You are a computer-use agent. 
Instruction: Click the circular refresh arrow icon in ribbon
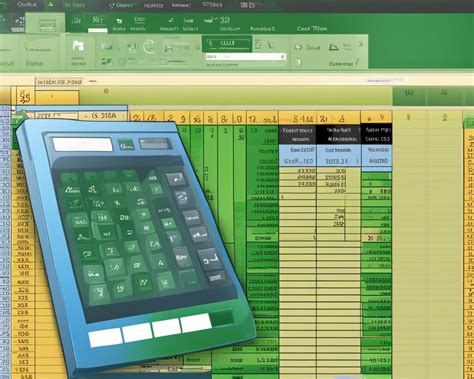(x=148, y=46)
